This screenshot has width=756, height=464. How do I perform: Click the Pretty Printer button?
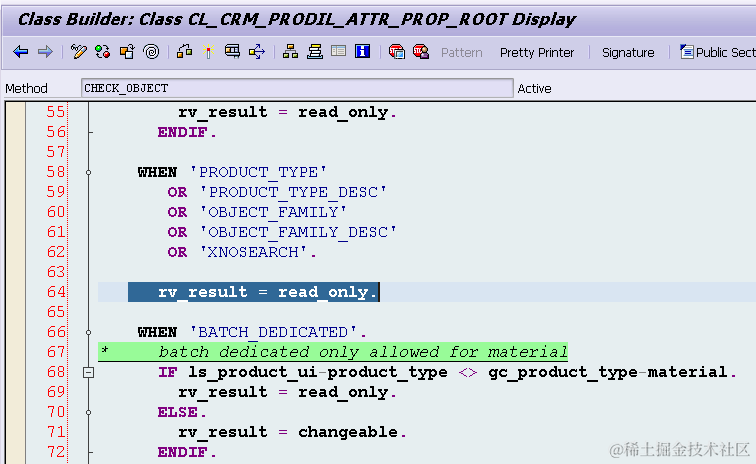[x=537, y=53]
